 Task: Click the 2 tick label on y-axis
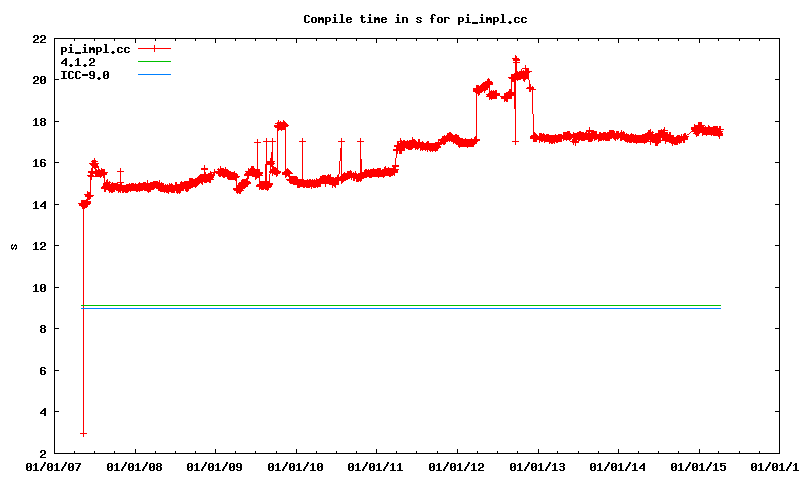tap(42, 453)
